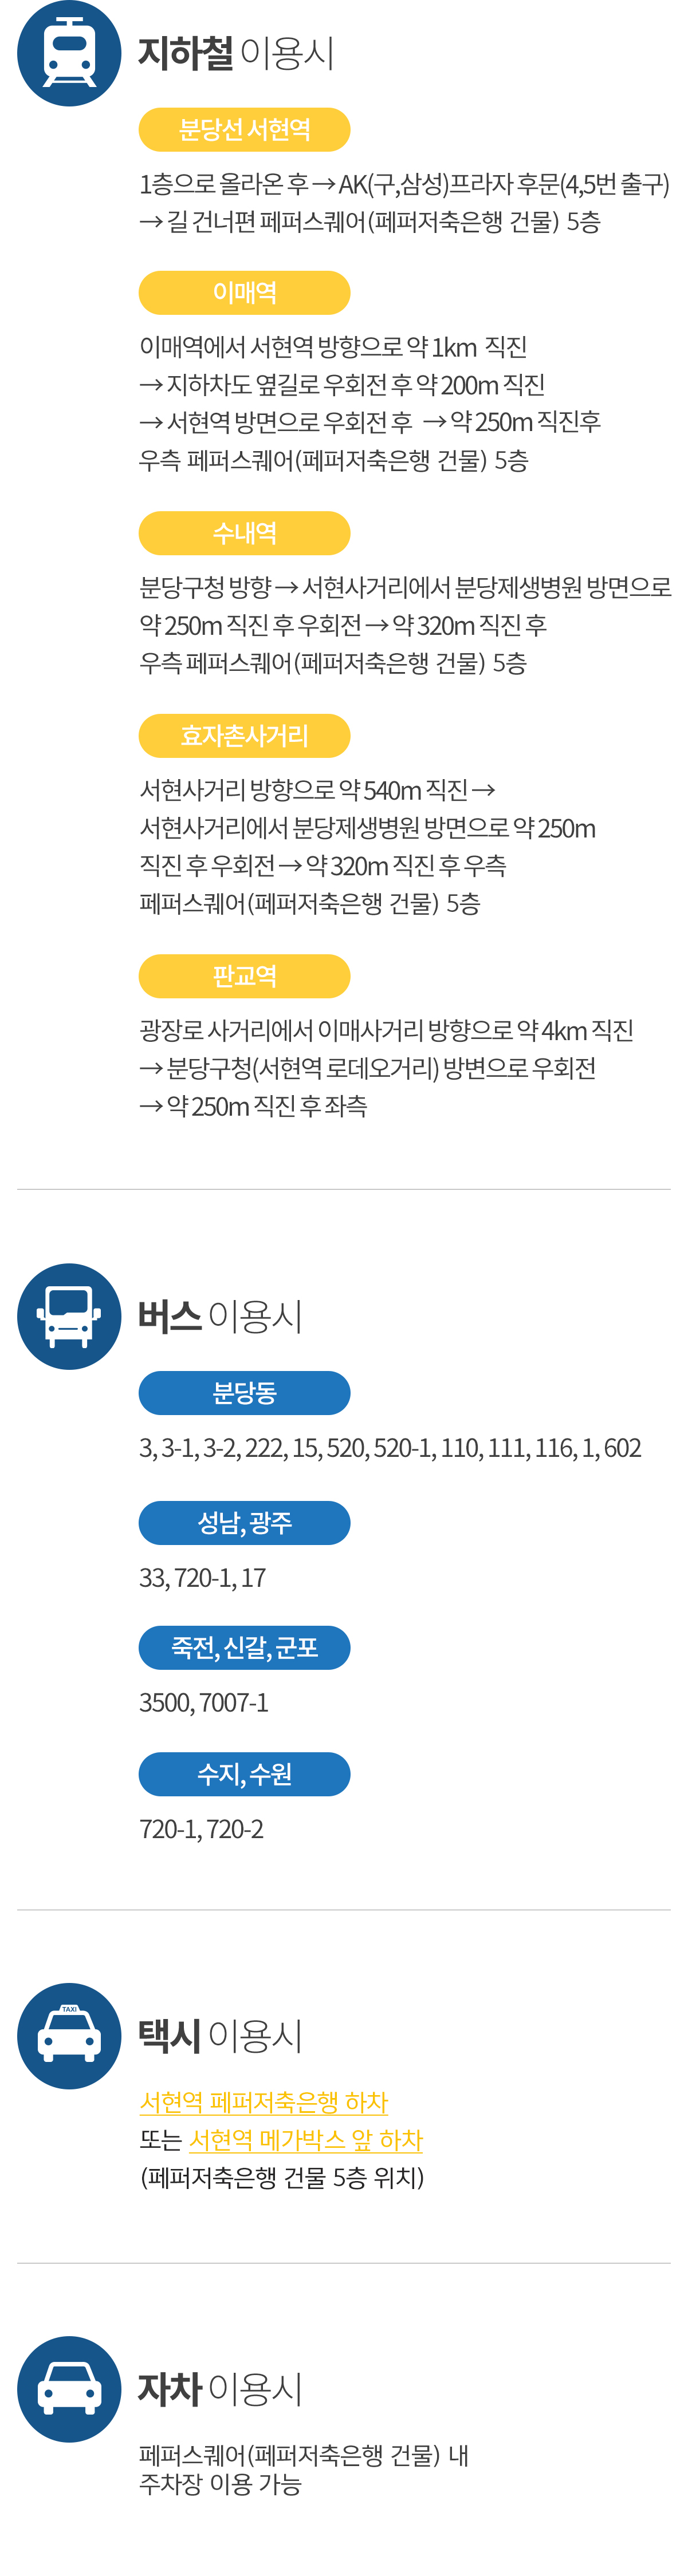Select the 죽전, 신갈, 군포 blue label
The height and width of the screenshot is (2576, 688).
[x=244, y=1648]
